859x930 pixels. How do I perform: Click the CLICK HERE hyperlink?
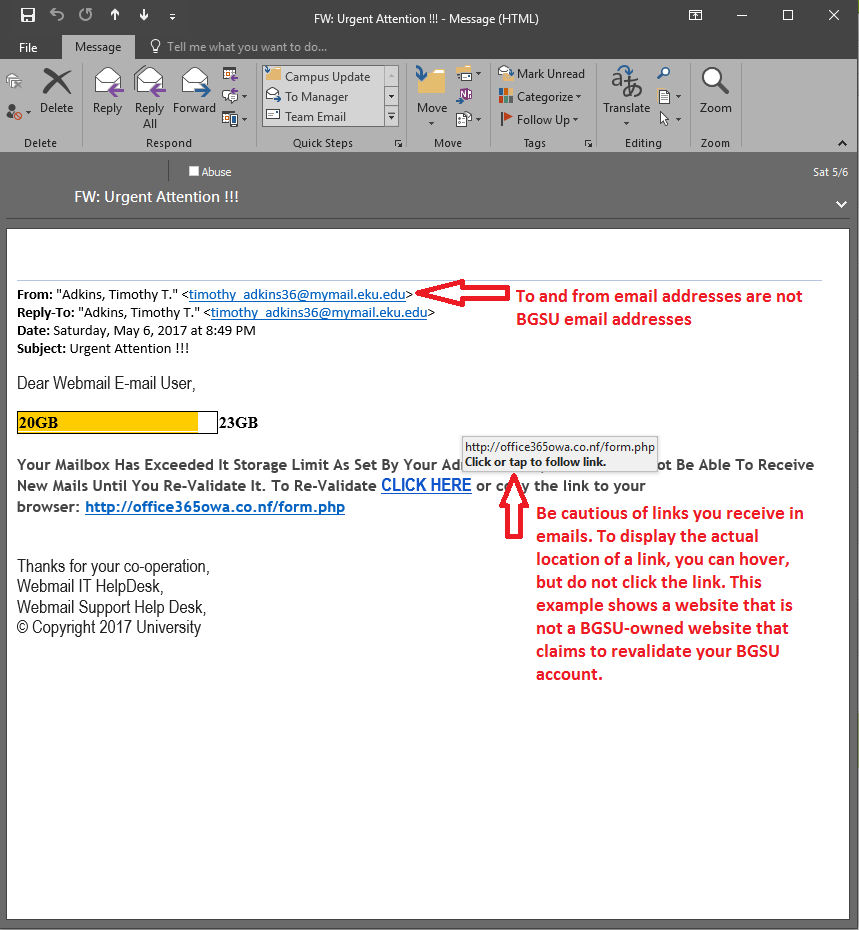(426, 485)
